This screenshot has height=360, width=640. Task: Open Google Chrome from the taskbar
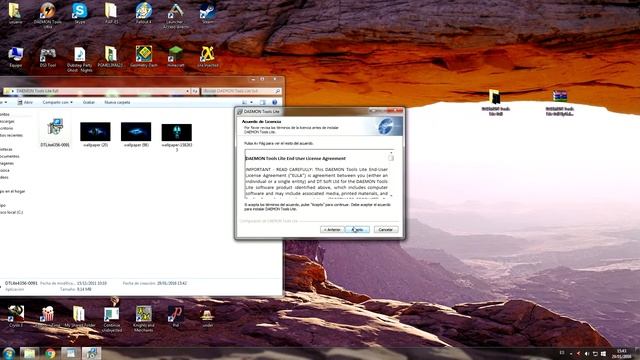(x=50, y=353)
